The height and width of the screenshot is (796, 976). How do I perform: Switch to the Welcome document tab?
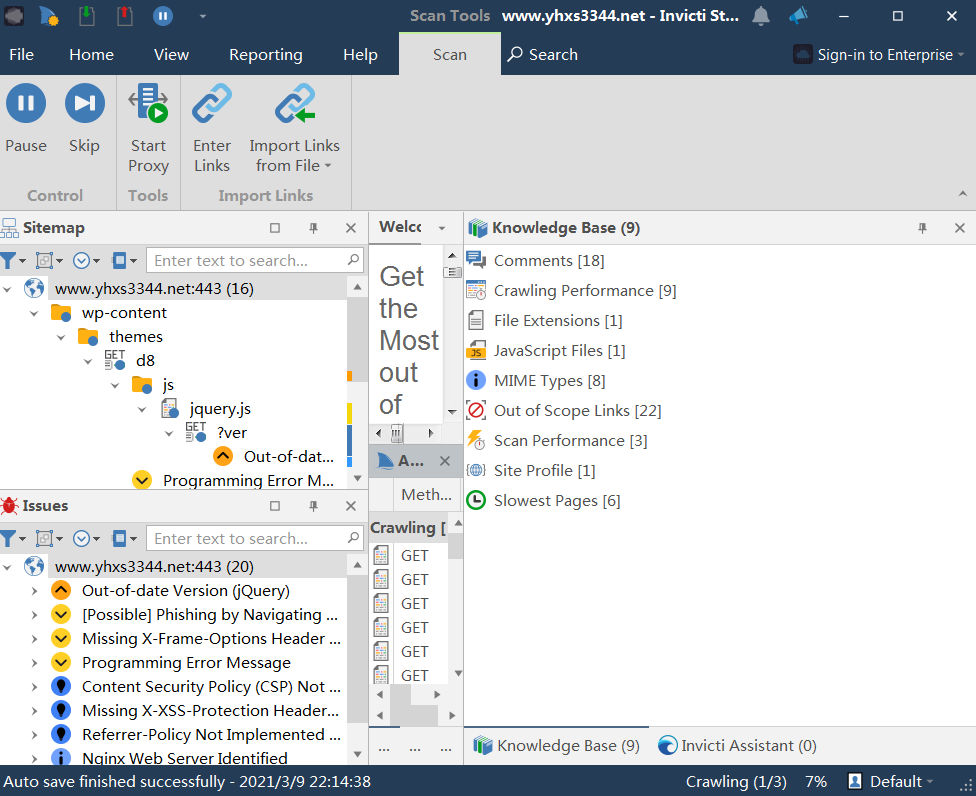pyautogui.click(x=400, y=227)
